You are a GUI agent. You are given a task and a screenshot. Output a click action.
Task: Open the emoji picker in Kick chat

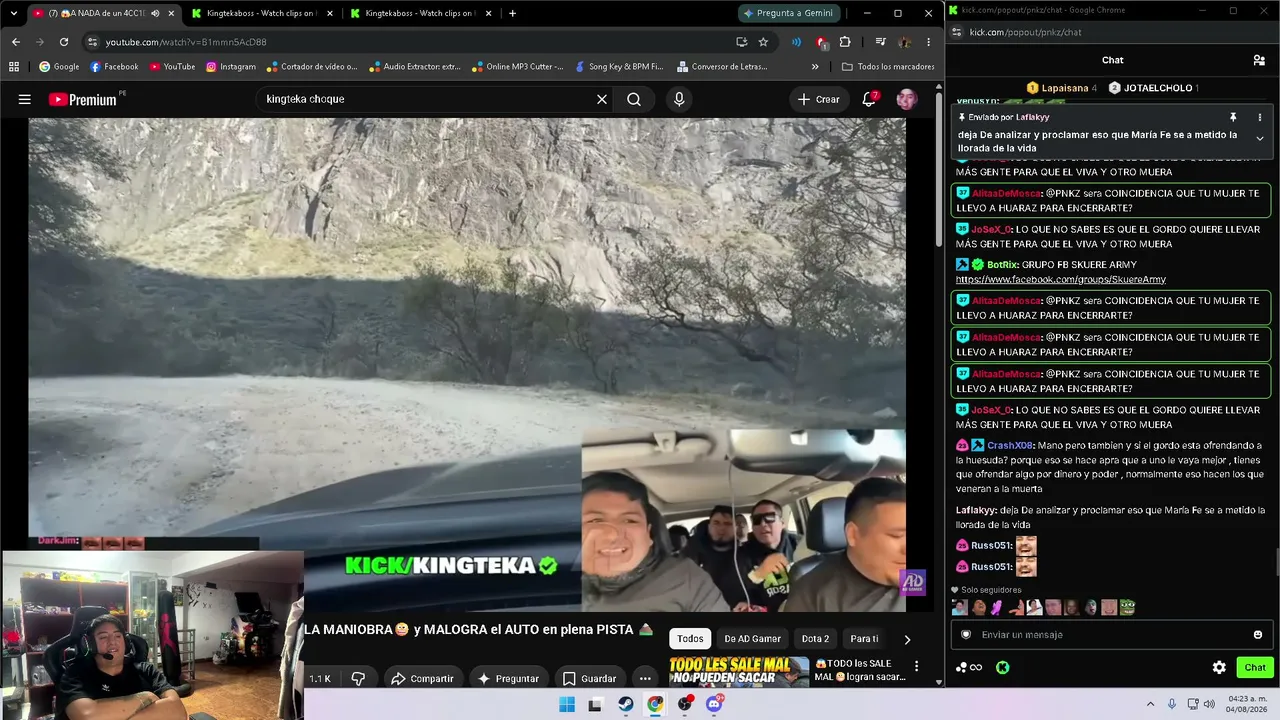1258,635
